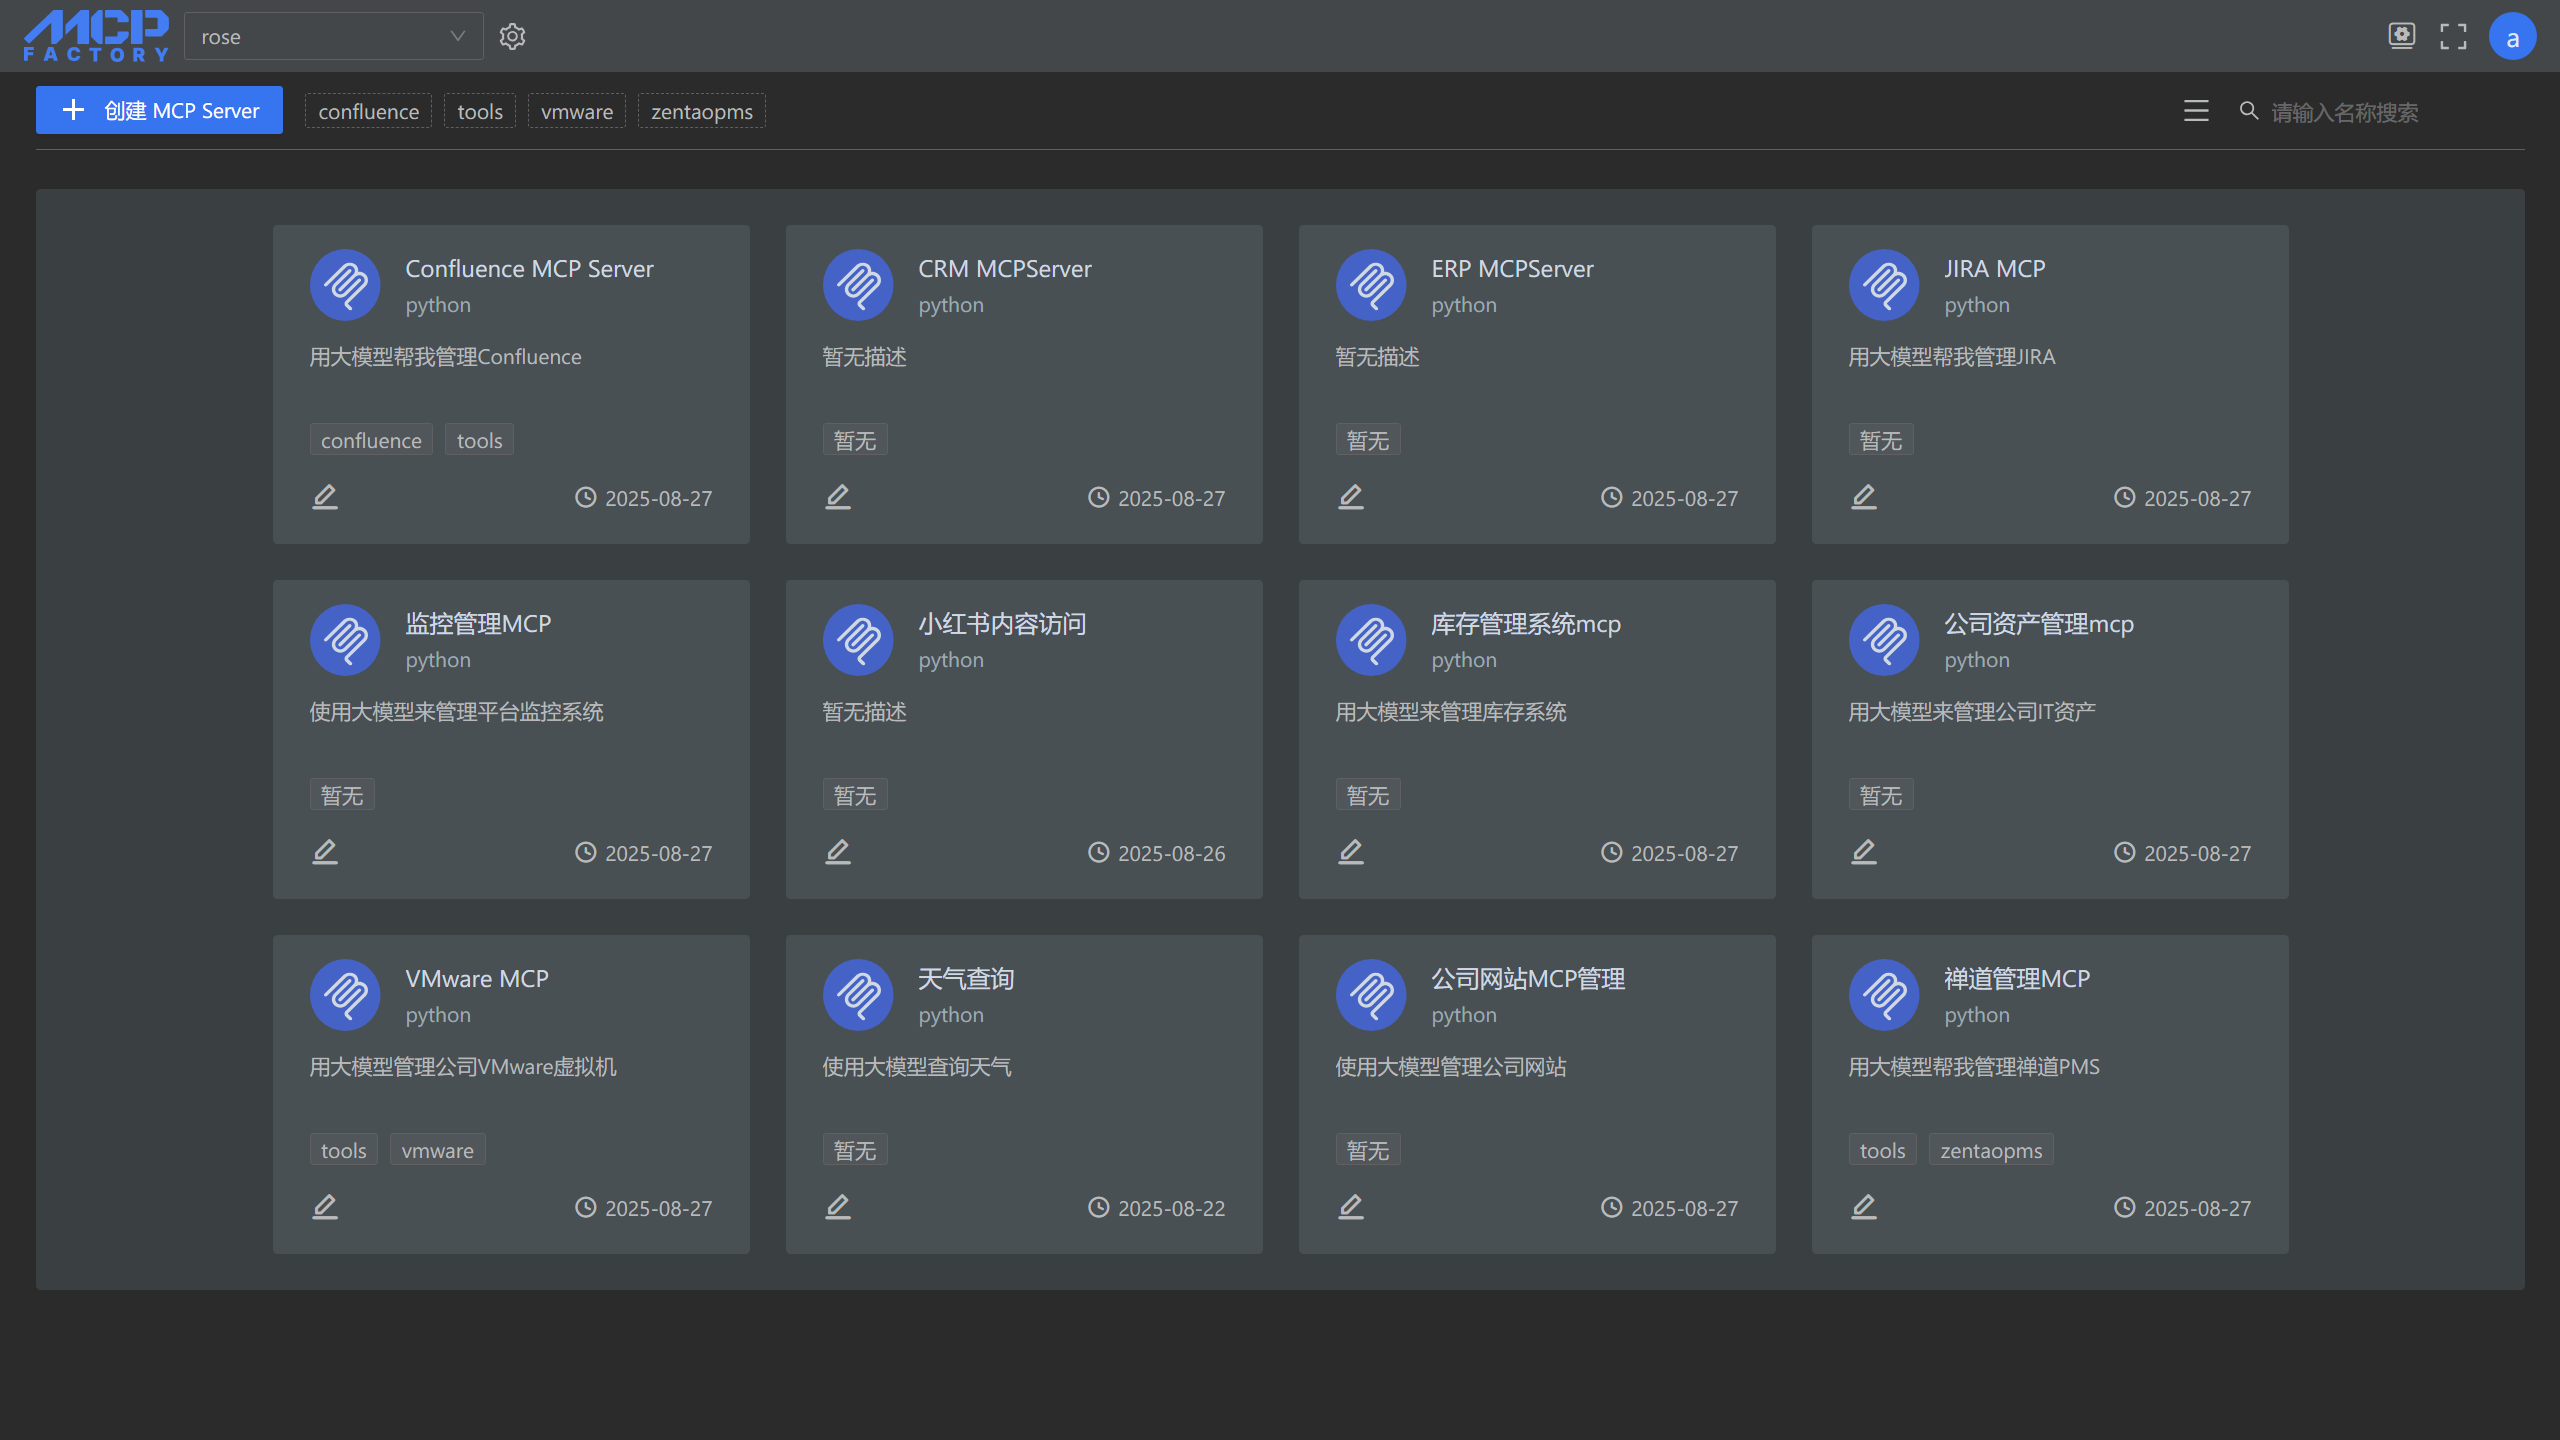Click tools tag on VMware MCP card
The image size is (2560, 1440).
point(344,1150)
